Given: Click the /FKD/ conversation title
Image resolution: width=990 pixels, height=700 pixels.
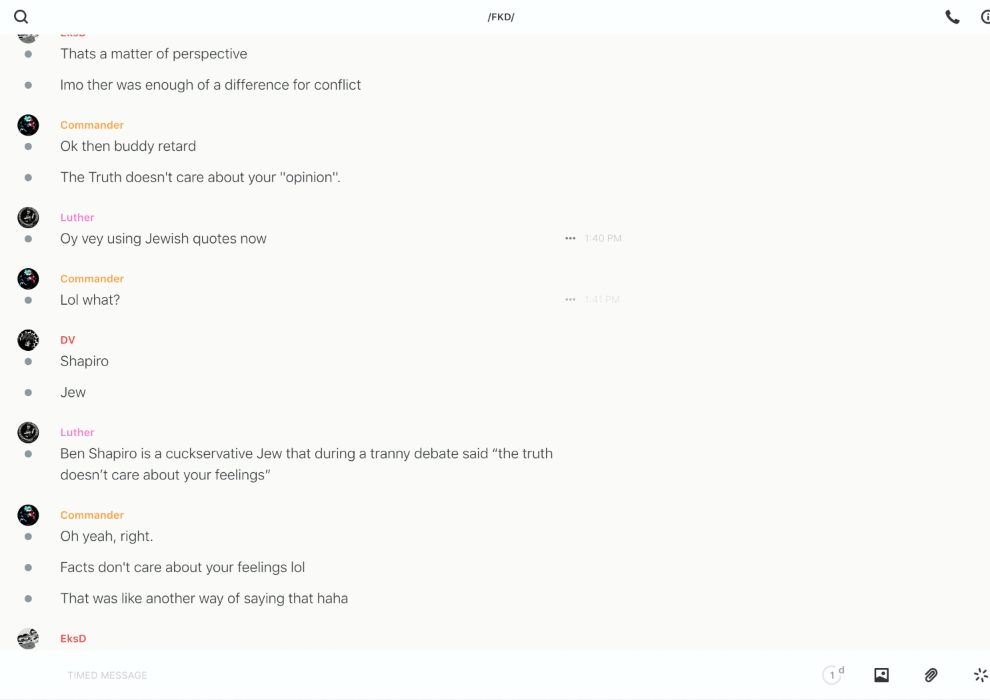Looking at the screenshot, I should (x=501, y=17).
